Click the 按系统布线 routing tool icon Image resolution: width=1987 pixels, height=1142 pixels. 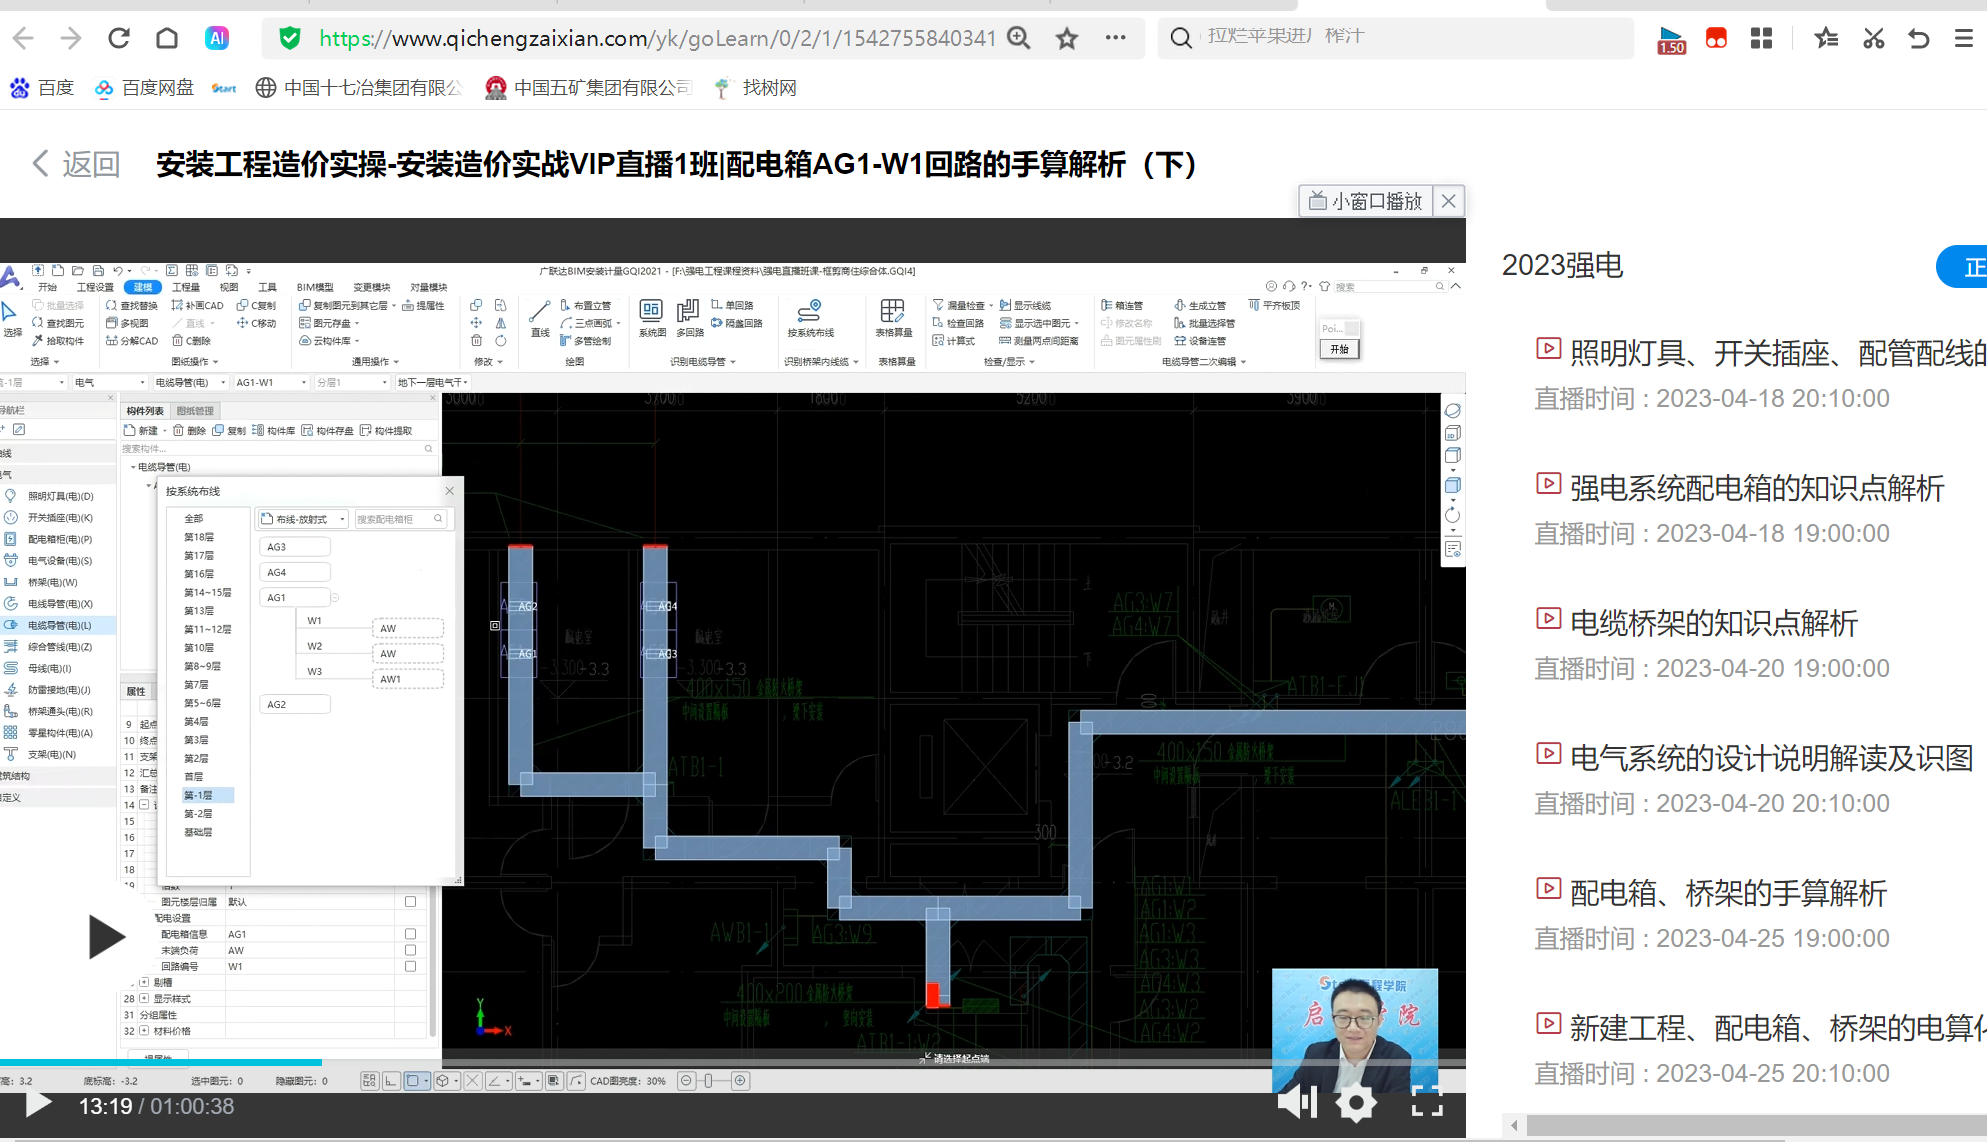[810, 319]
